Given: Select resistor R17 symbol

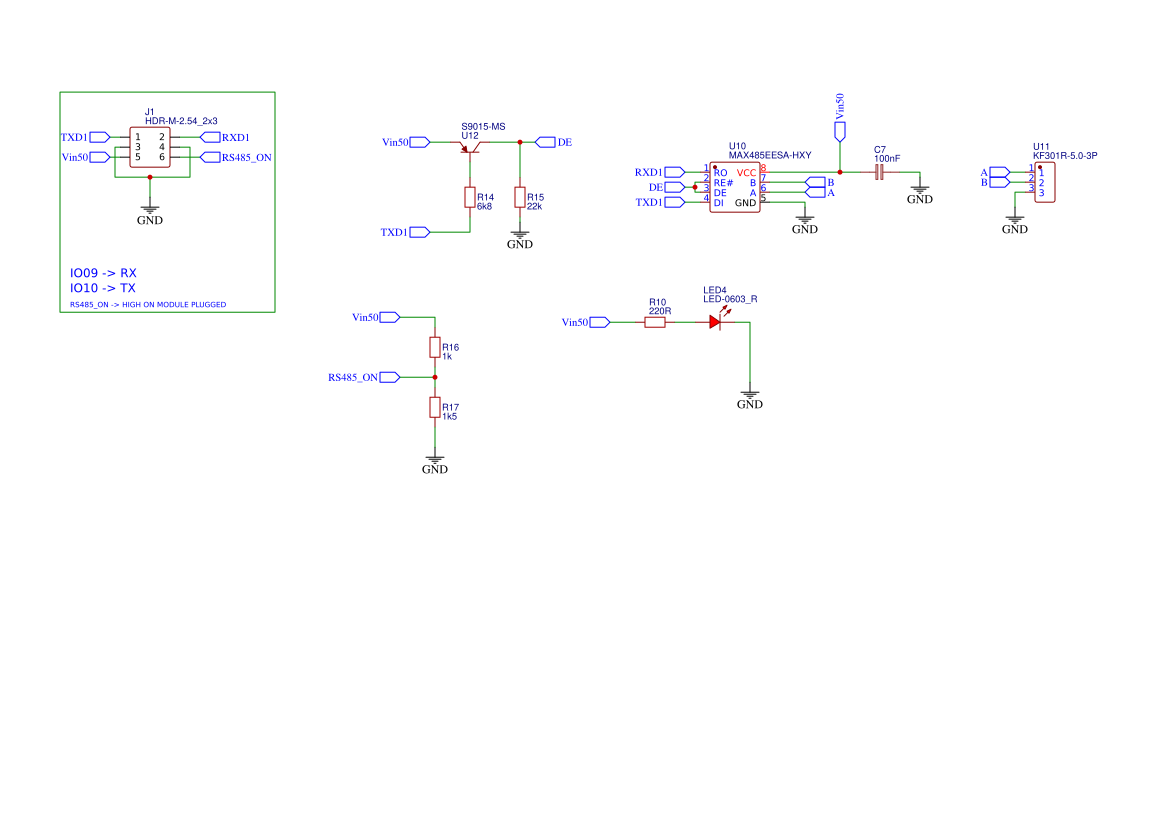Looking at the screenshot, I should coord(435,408).
